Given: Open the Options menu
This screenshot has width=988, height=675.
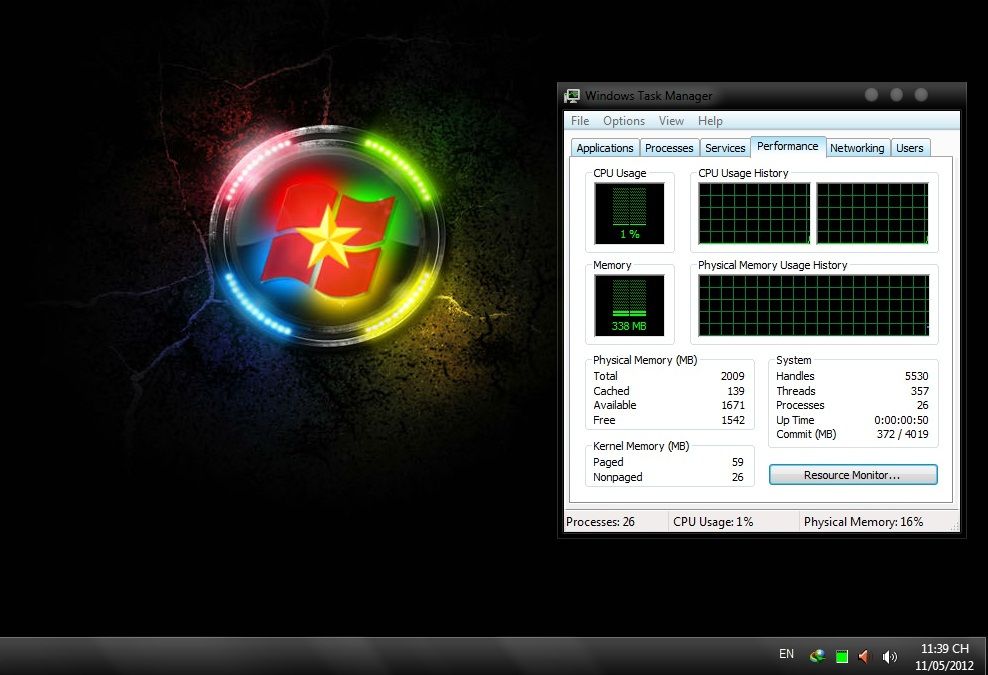Looking at the screenshot, I should click(624, 121).
